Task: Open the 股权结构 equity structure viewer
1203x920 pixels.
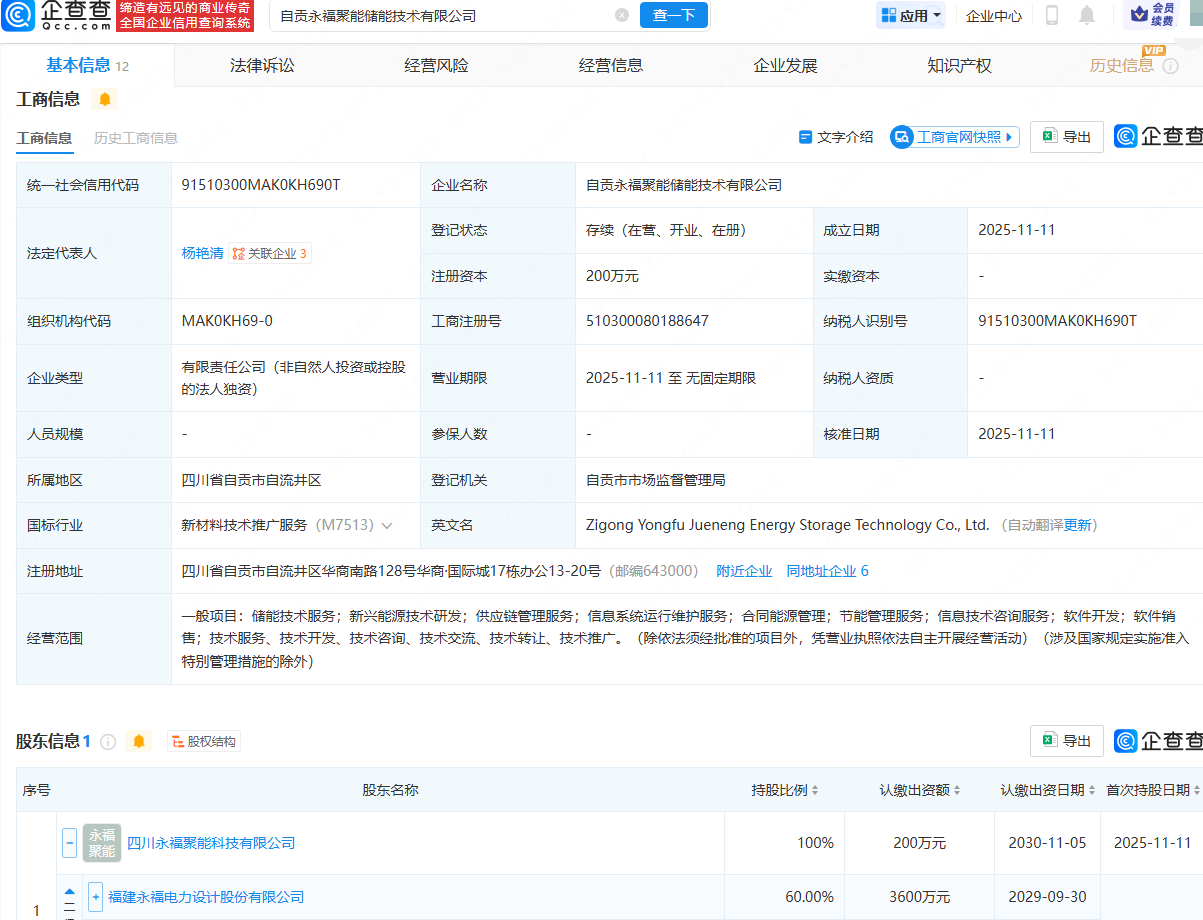Action: pyautogui.click(x=204, y=742)
